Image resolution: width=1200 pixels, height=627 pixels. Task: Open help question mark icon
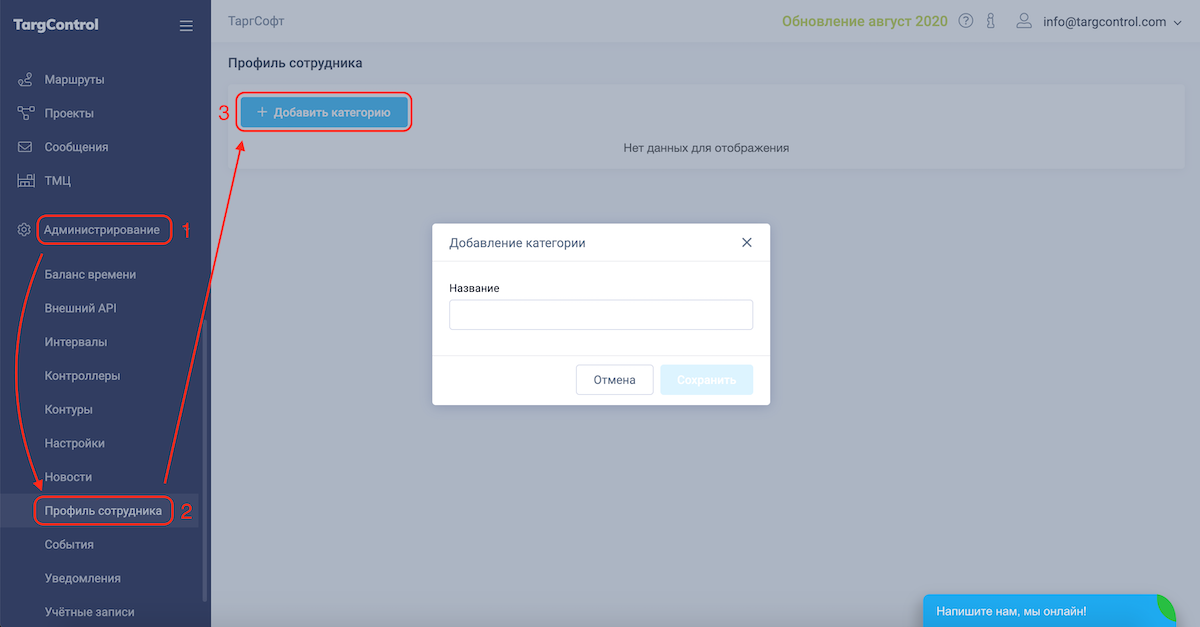(x=965, y=21)
